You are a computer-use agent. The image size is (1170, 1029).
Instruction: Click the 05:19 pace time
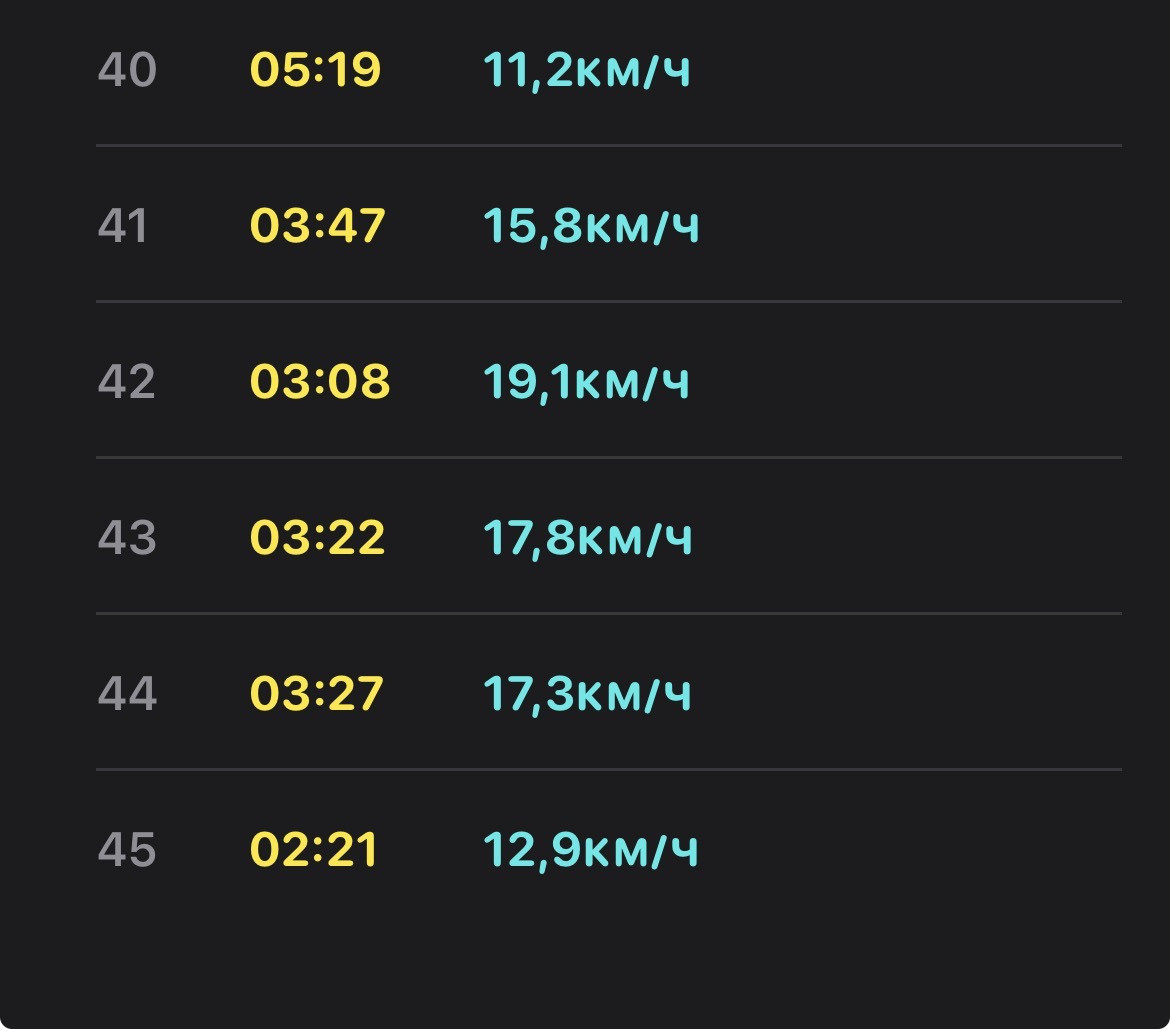point(315,70)
